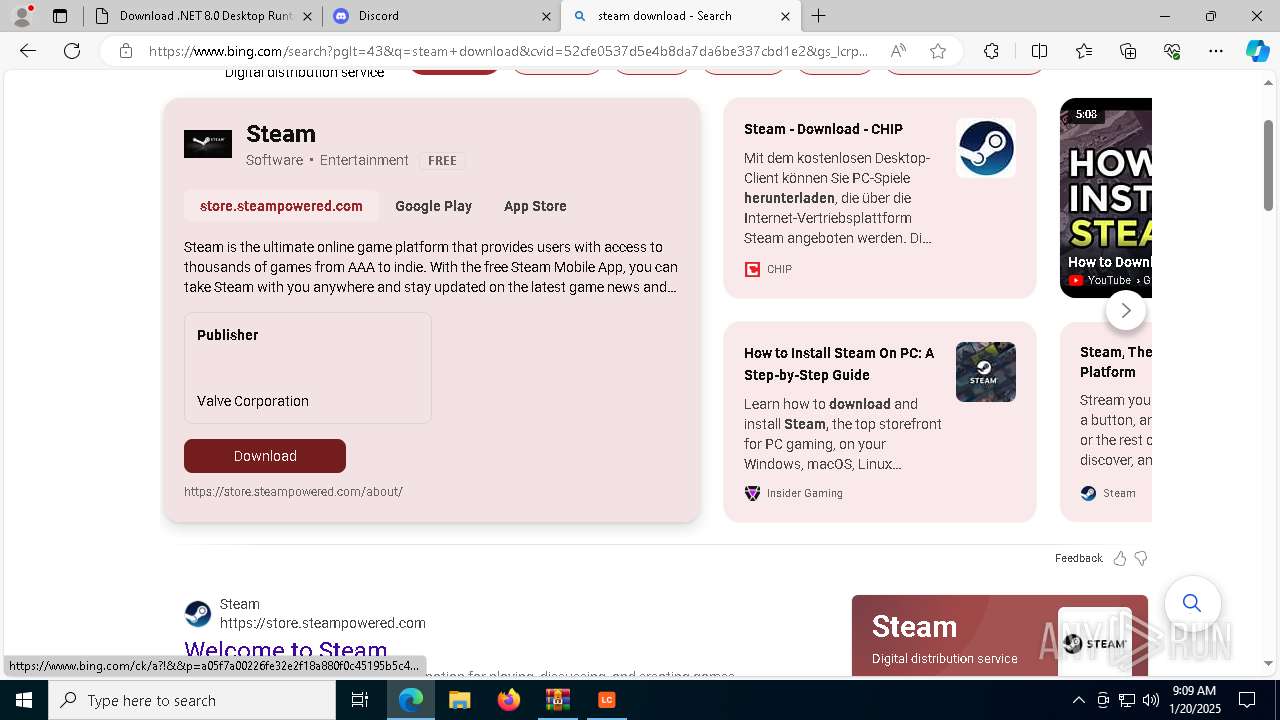Click the CHIP source label

(x=779, y=269)
